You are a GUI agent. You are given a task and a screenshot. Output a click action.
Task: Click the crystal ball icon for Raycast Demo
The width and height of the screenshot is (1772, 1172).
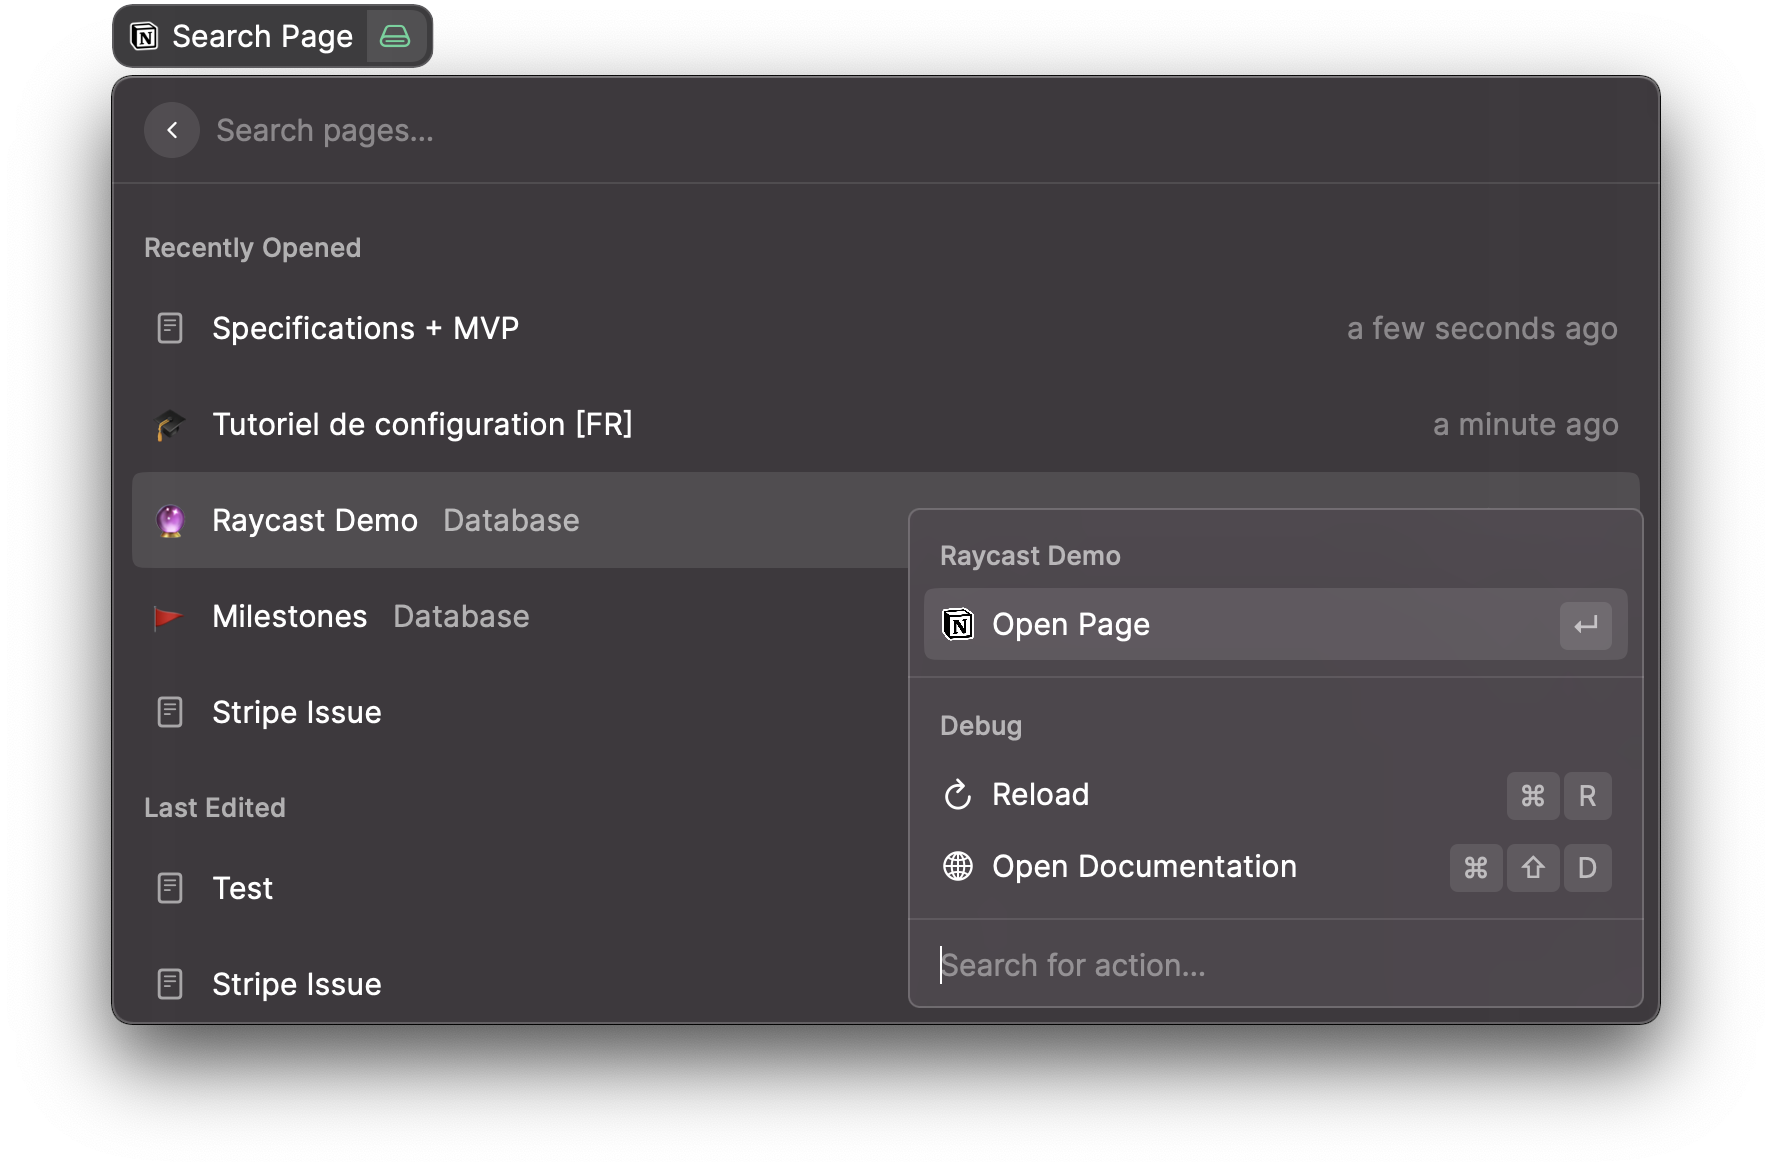click(x=170, y=520)
